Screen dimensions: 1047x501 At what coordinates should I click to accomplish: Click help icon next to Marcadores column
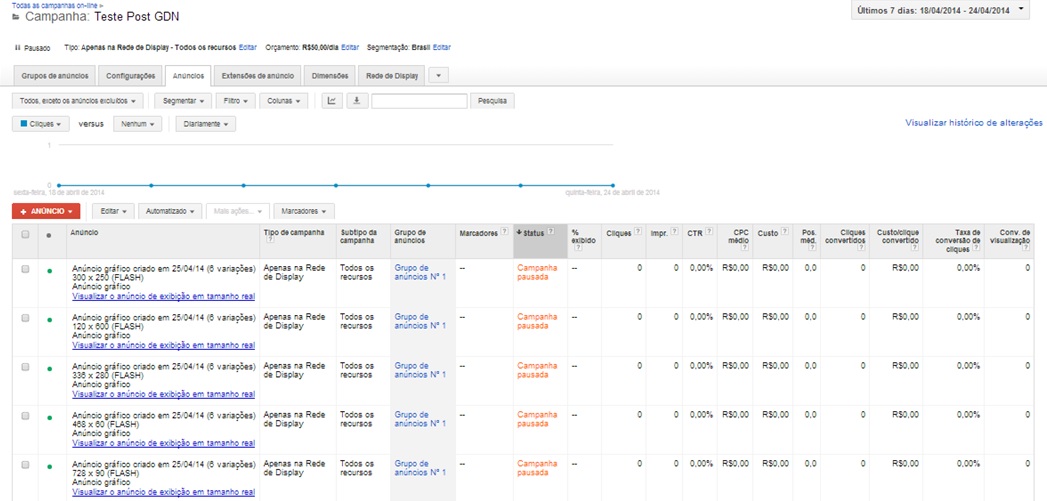click(504, 232)
